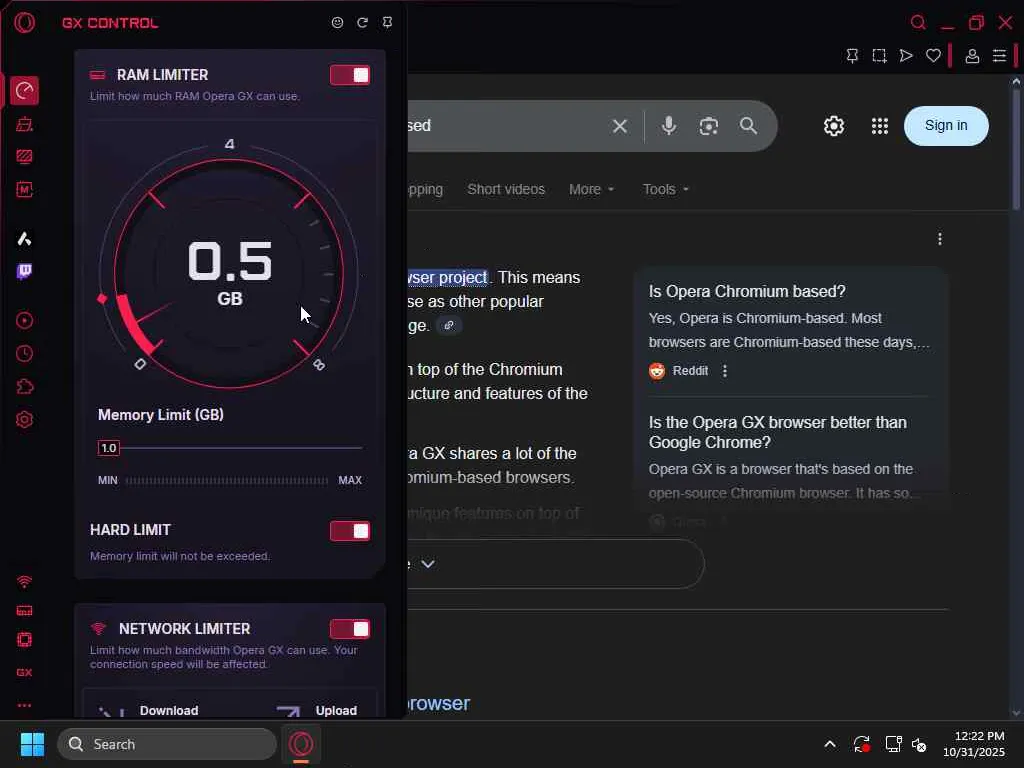The image size is (1024, 768).
Task: Open the browser search magnifier in title bar
Action: point(918,23)
